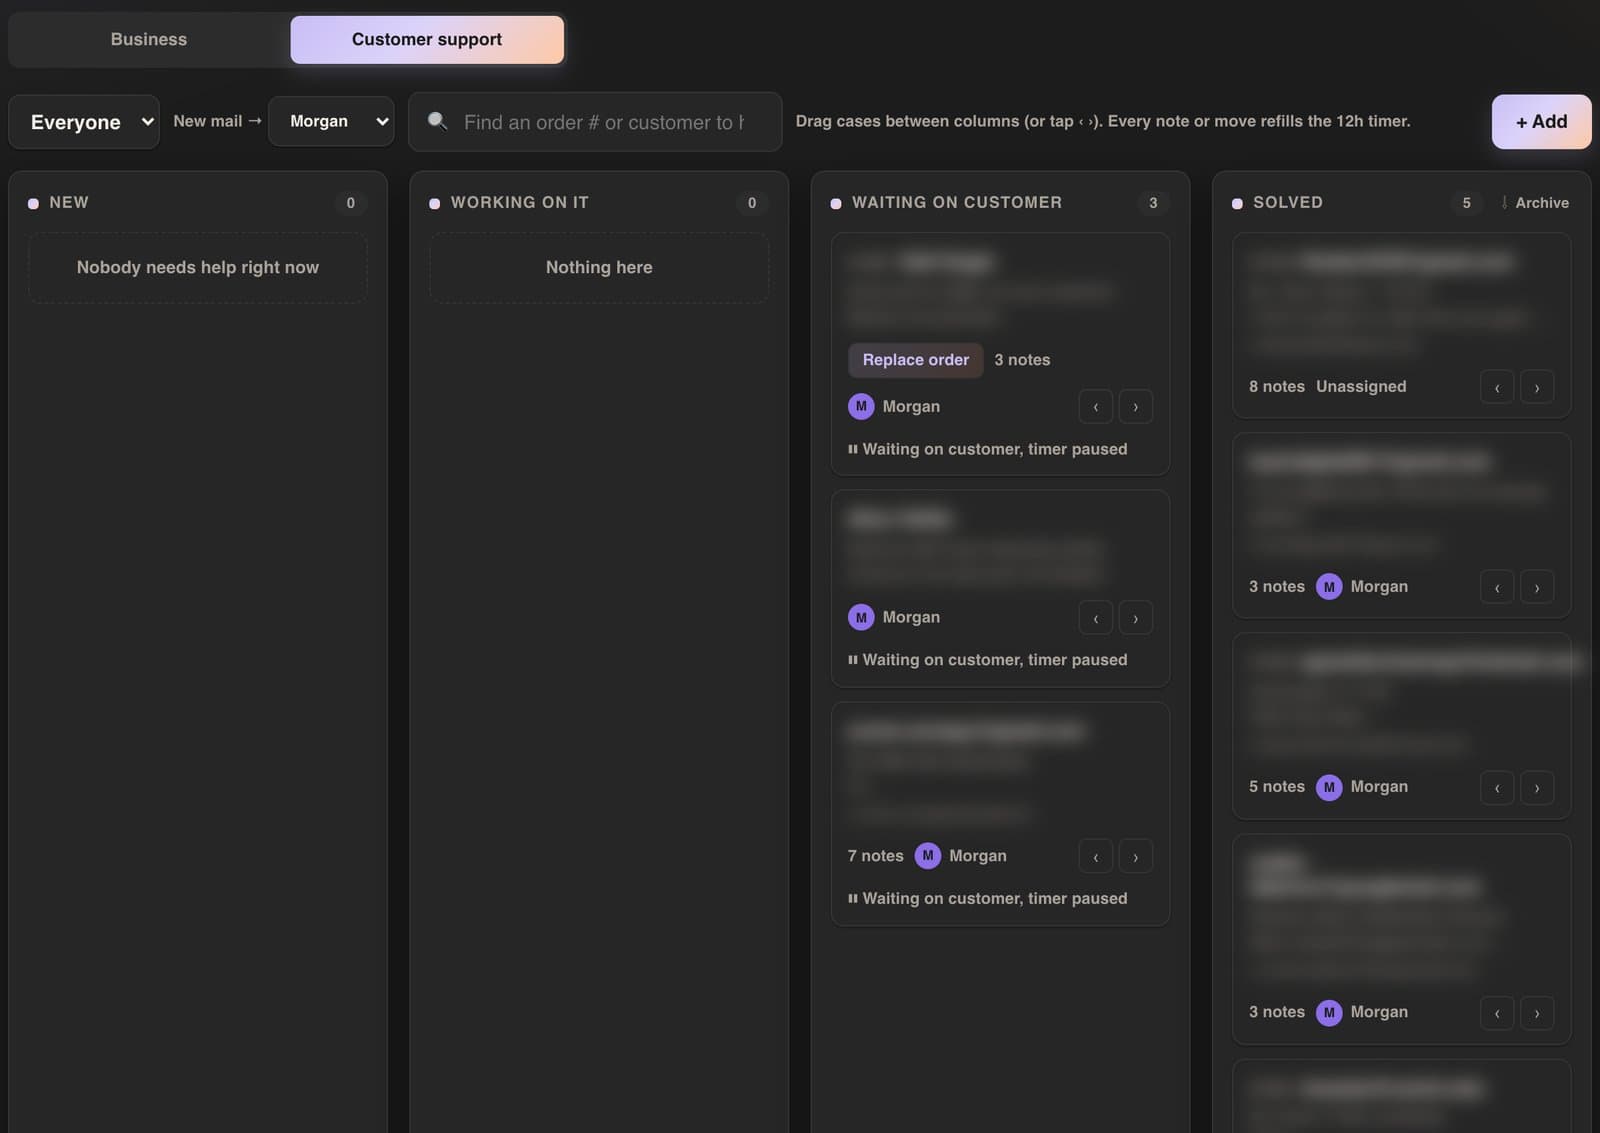The height and width of the screenshot is (1133, 1600).
Task: Click the Waiting on customer count badge 3
Action: [1153, 203]
